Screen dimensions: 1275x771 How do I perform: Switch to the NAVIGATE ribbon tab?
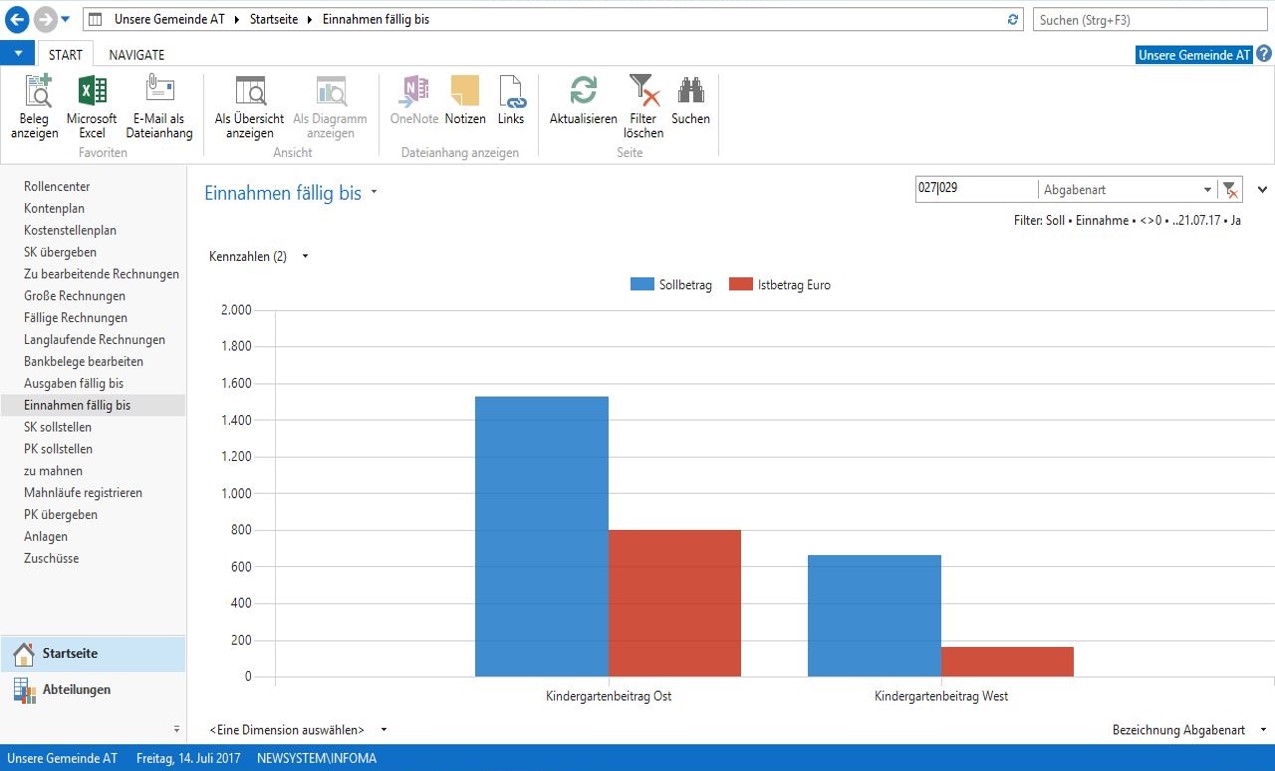coord(137,55)
